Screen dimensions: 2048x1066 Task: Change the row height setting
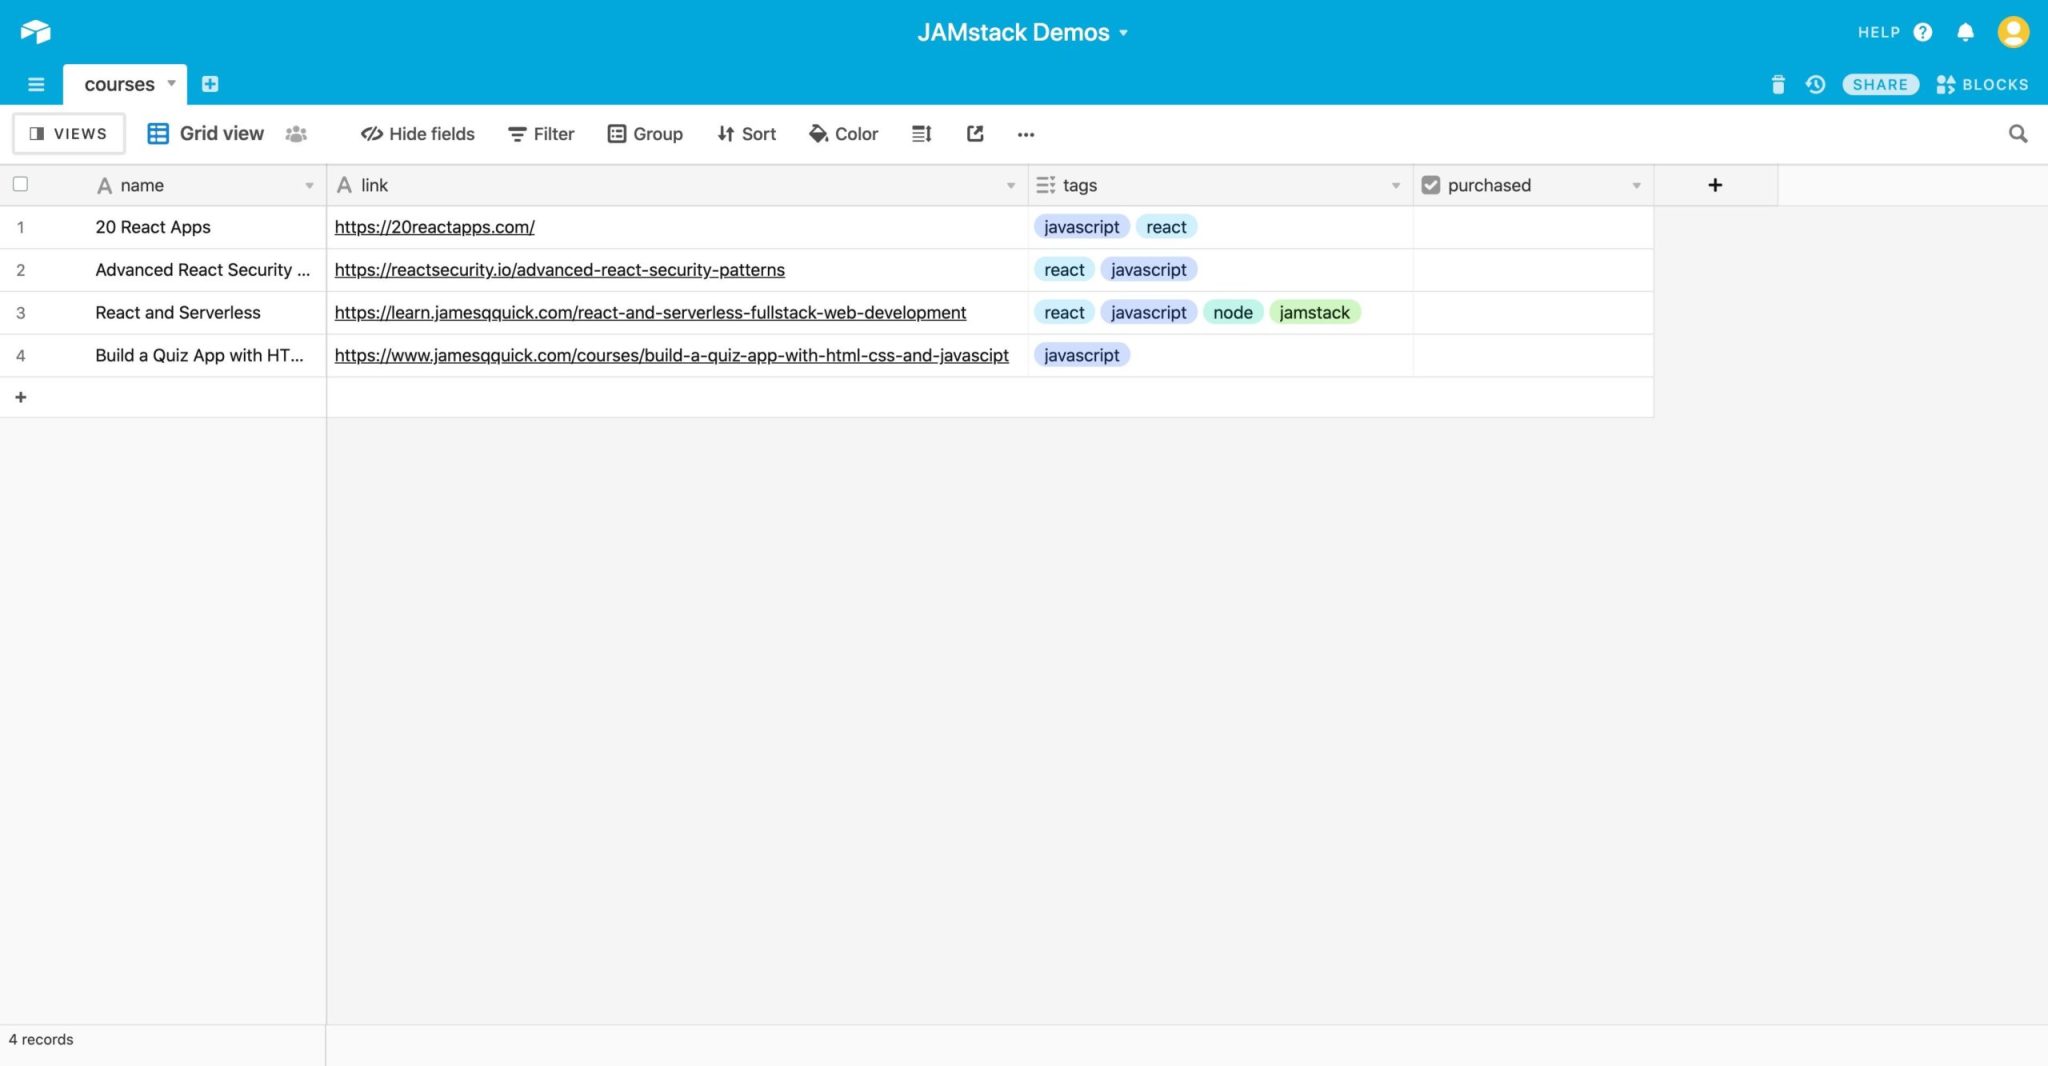921,133
